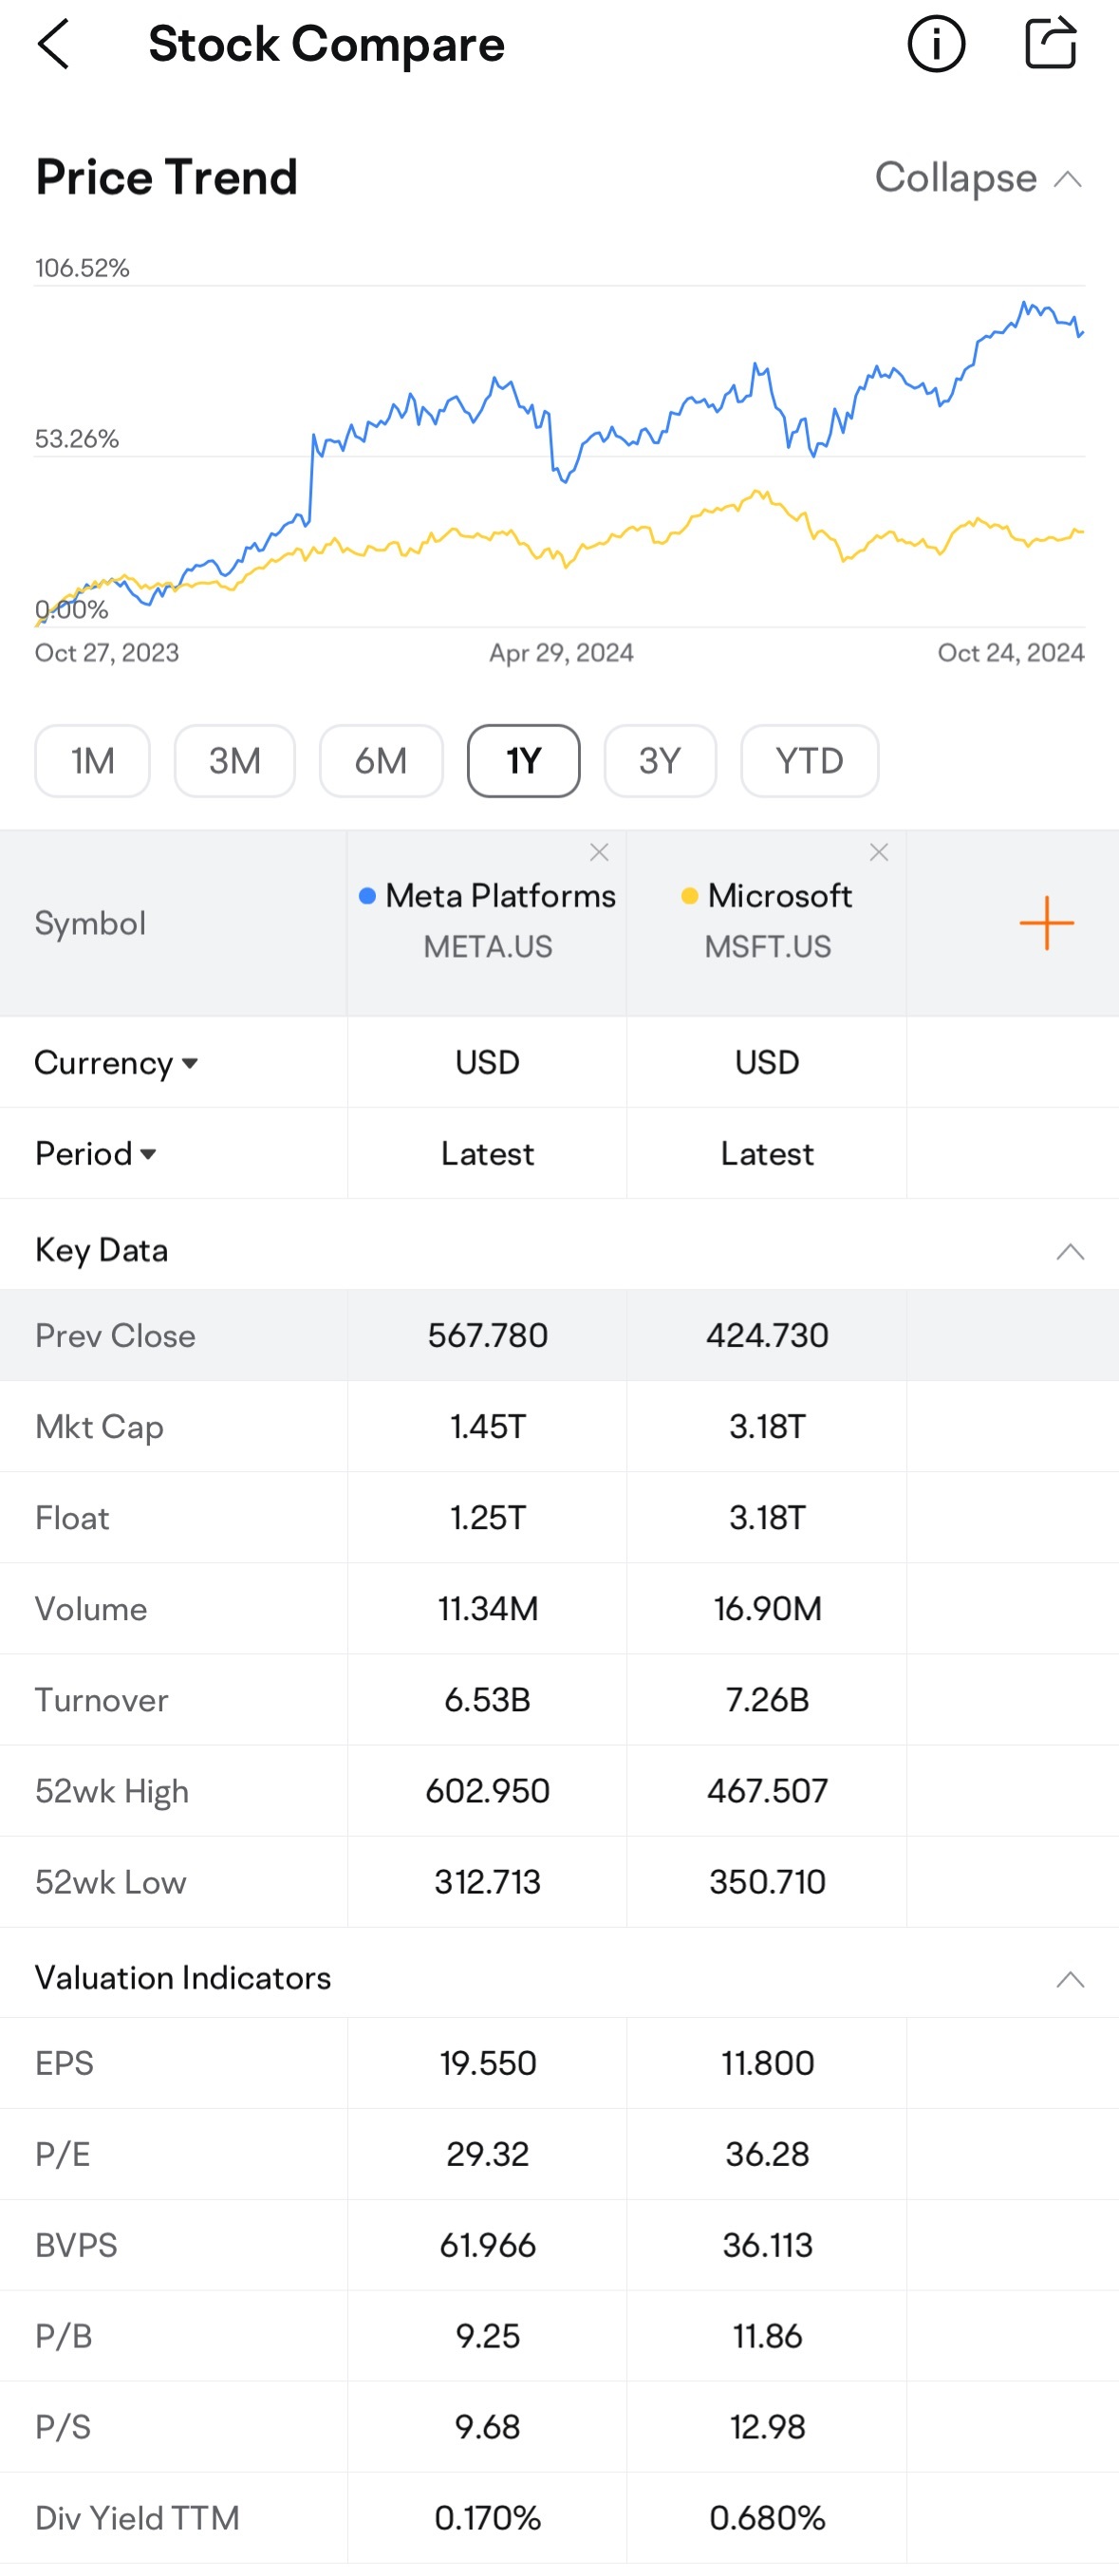Screen dimensions: 1119x2576
Task: Tap Microsoft's 52wk High 467.507
Action: click(x=767, y=1790)
